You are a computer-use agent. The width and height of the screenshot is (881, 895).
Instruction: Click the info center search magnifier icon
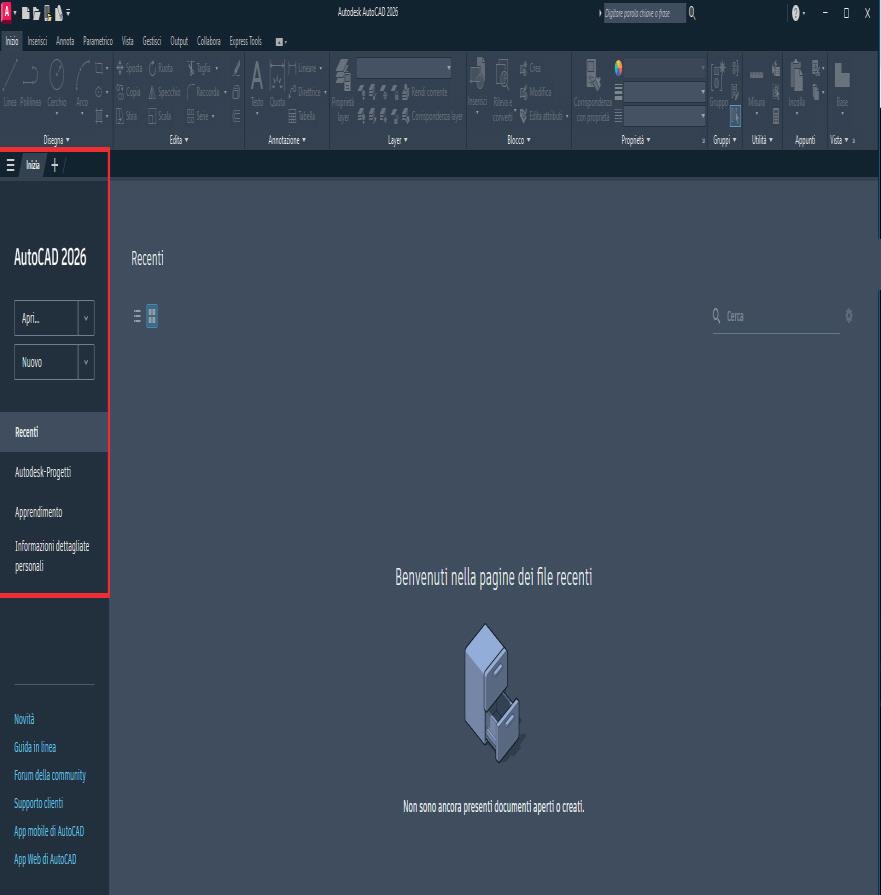point(692,13)
